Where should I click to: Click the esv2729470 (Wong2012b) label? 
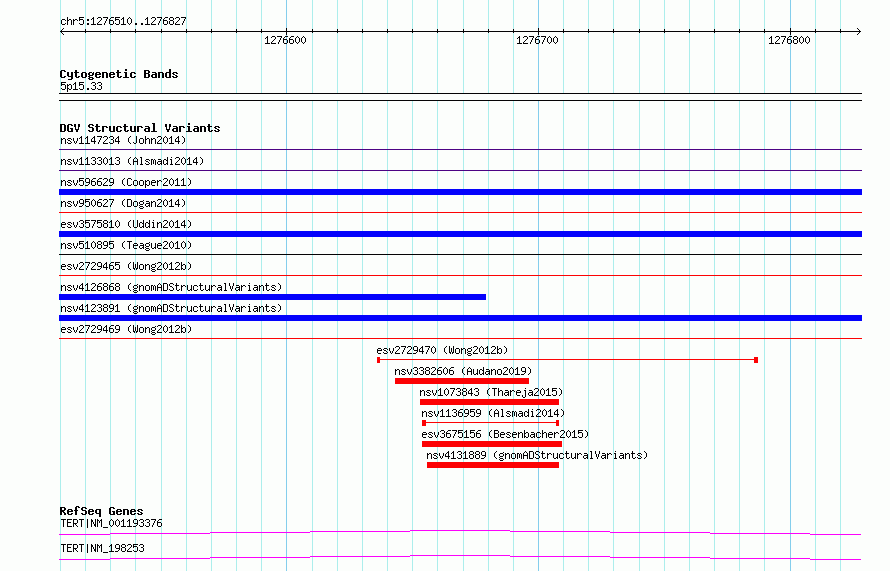(442, 350)
